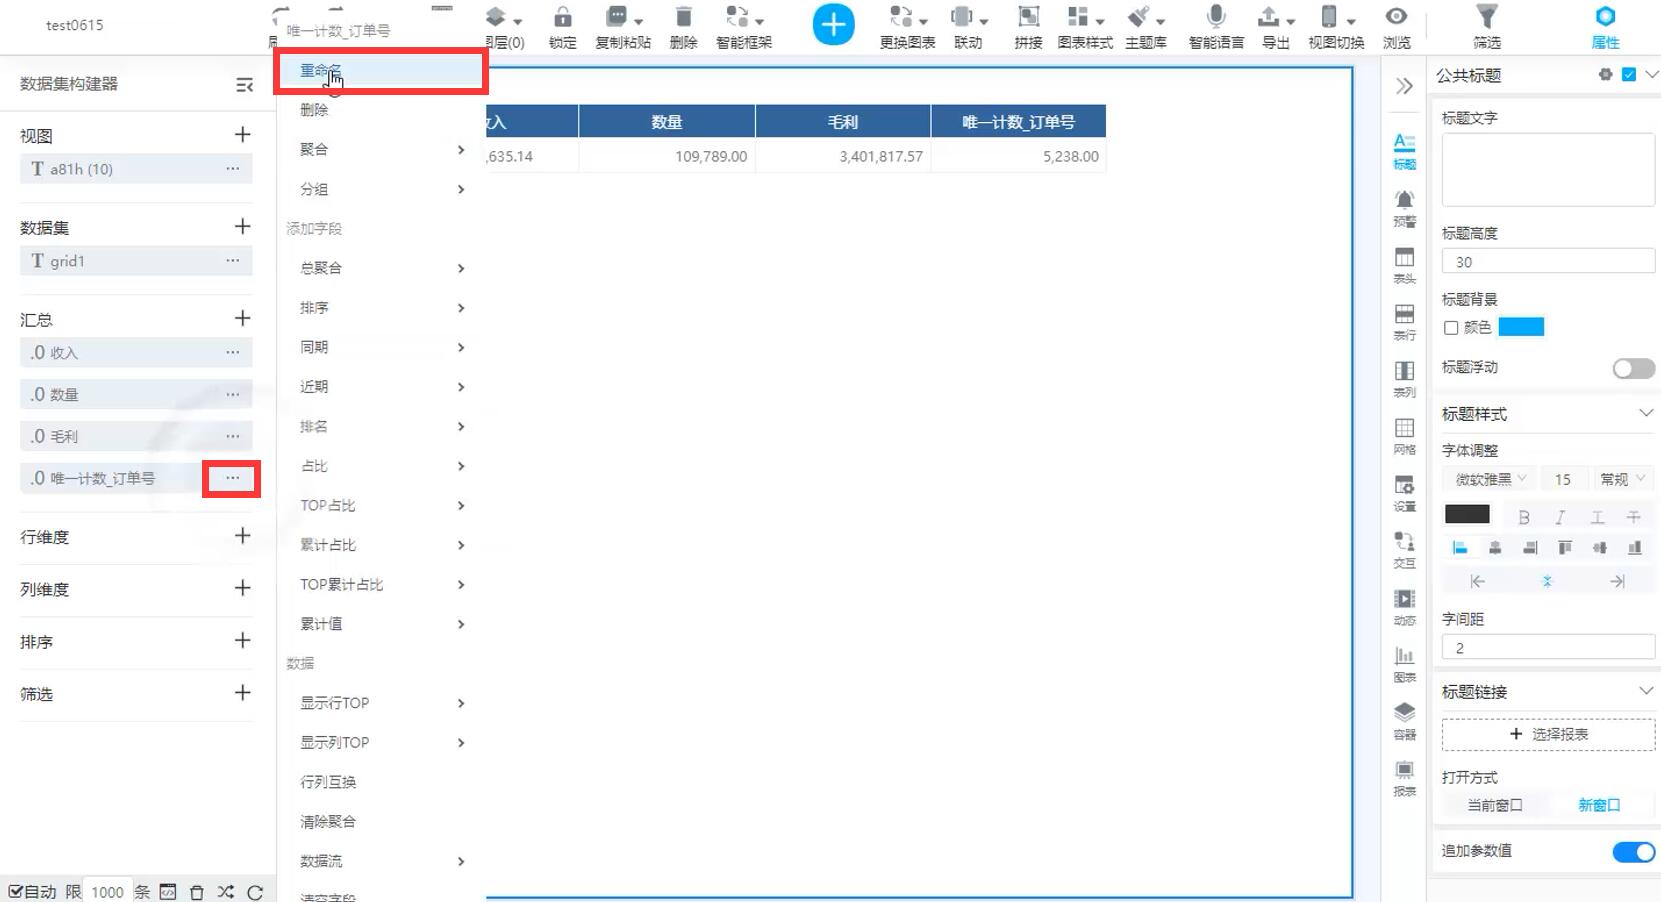
Task: Choose 重命名 from the context menu
Action: 381,71
